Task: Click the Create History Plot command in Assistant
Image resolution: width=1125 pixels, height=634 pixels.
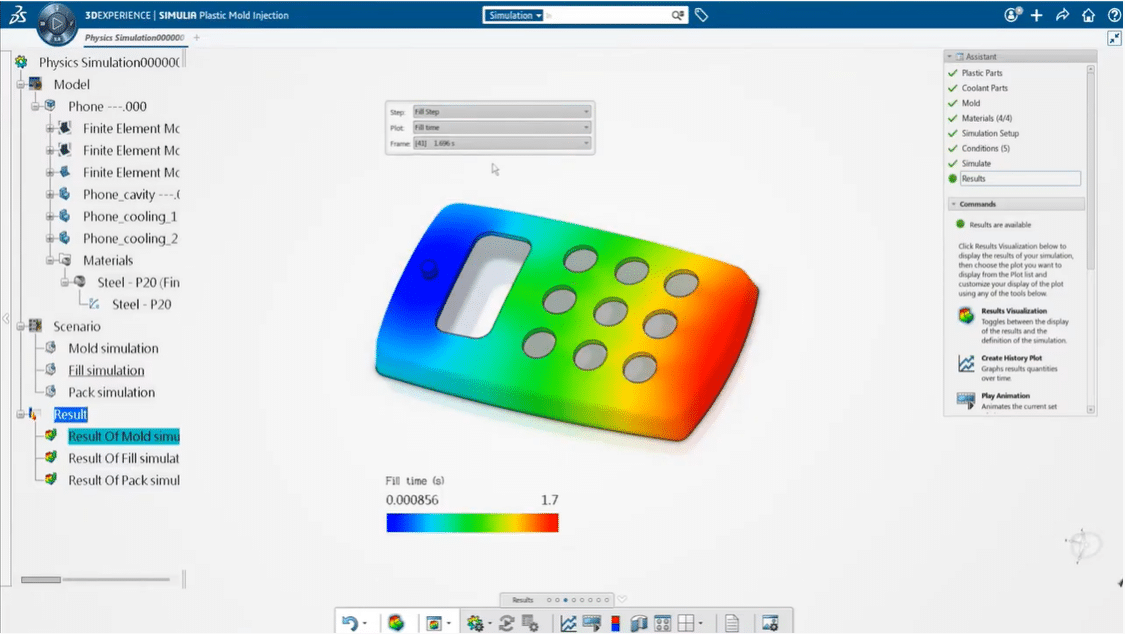Action: coord(1011,358)
